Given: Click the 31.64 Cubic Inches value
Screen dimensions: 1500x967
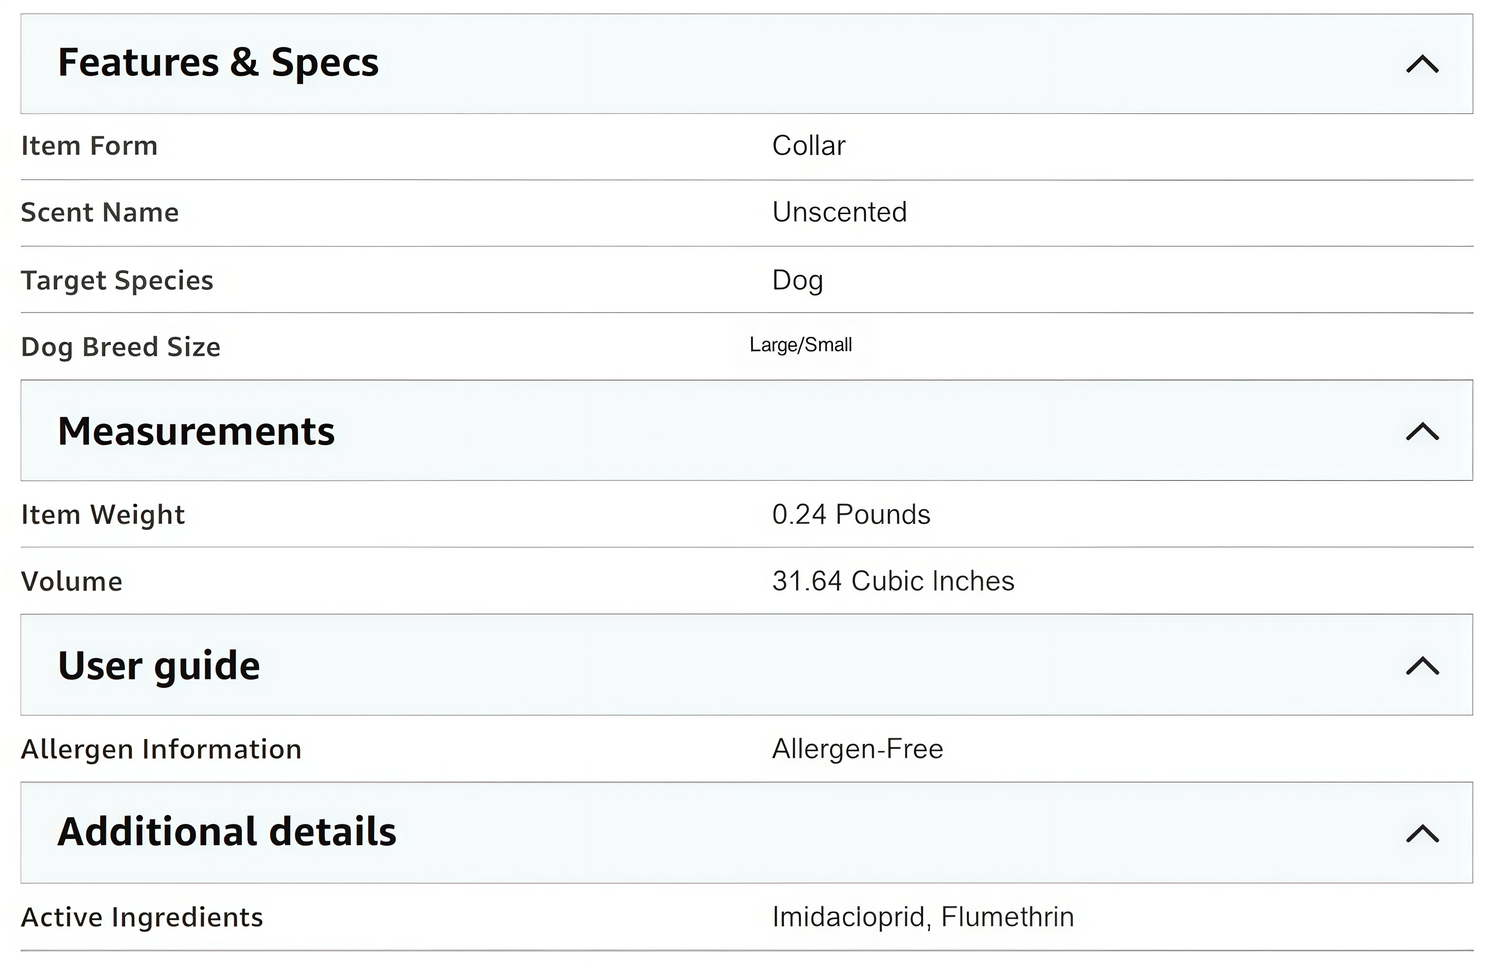Looking at the screenshot, I should pos(892,581).
